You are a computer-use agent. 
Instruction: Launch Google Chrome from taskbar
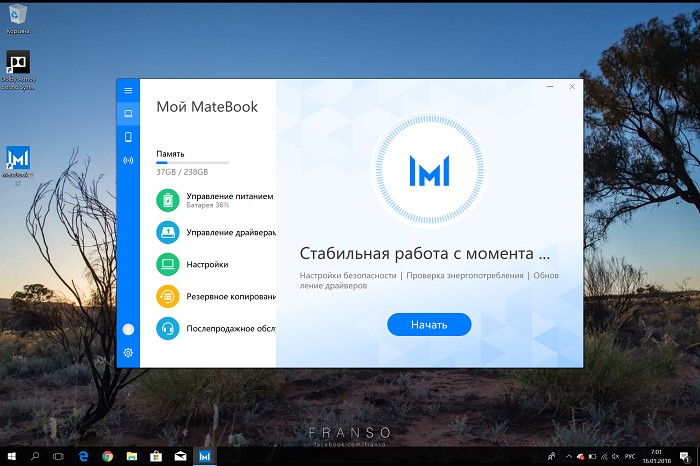[x=107, y=456]
